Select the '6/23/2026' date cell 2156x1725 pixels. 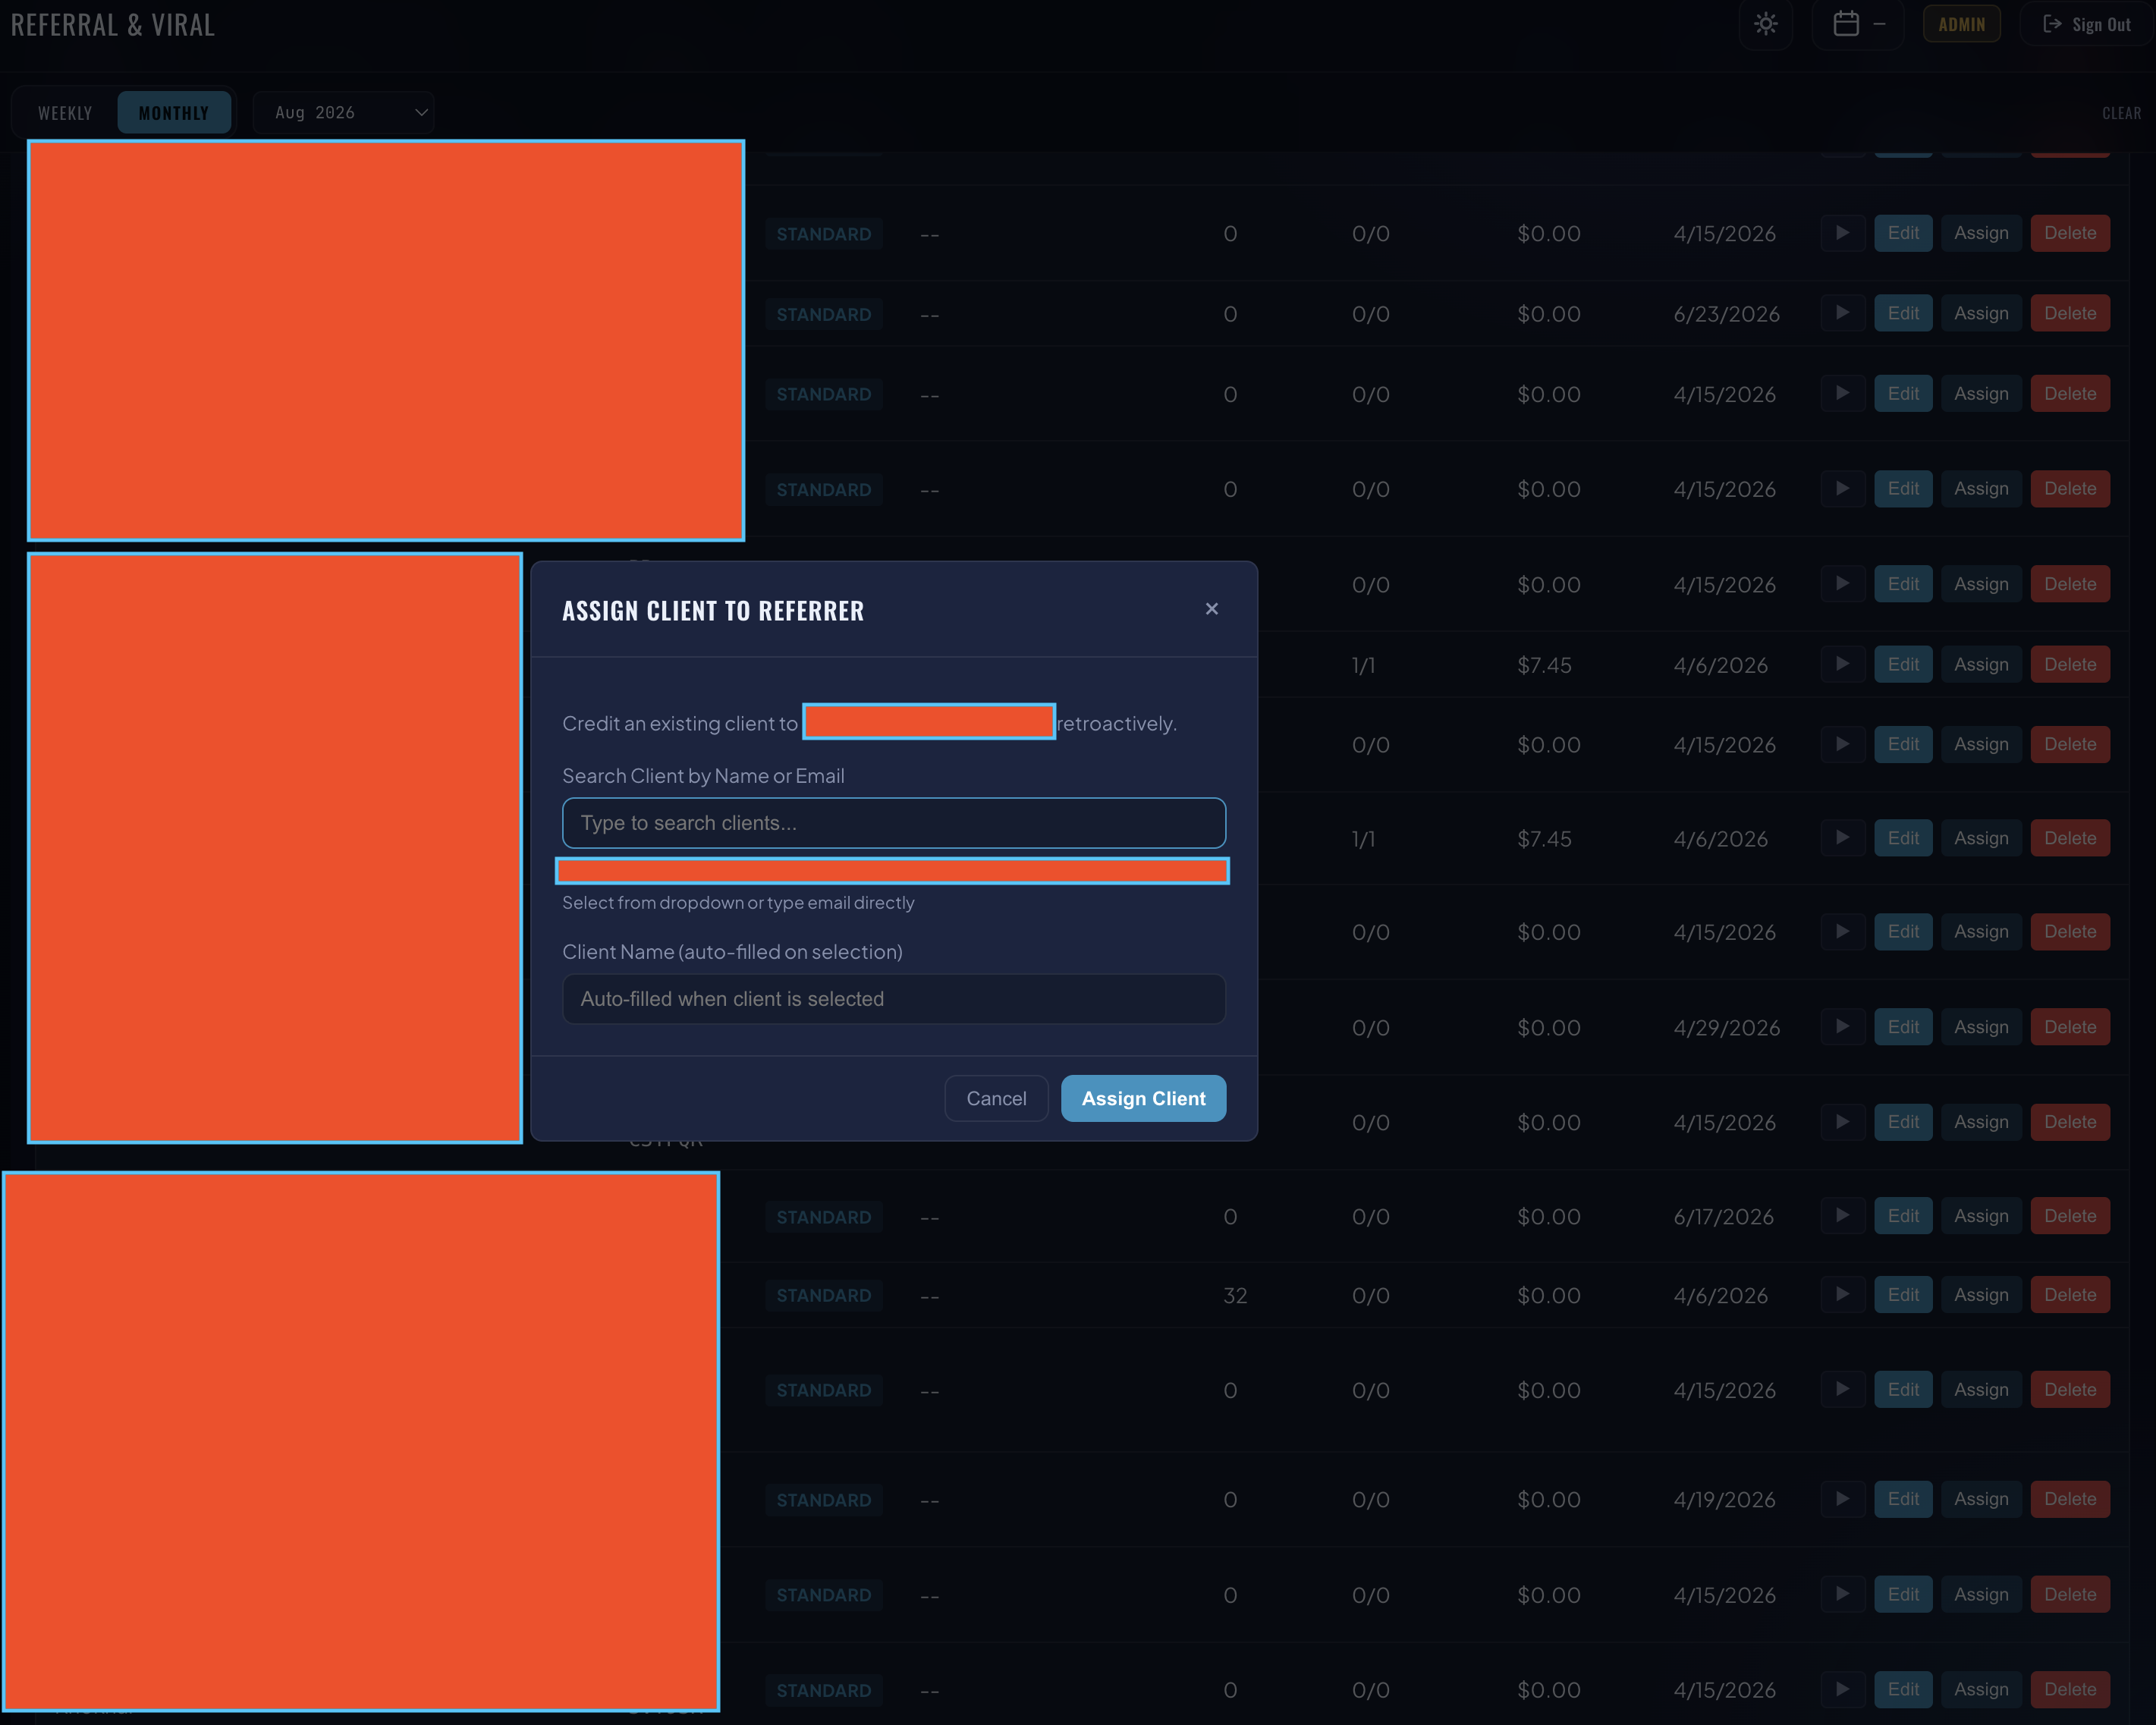pos(1726,314)
